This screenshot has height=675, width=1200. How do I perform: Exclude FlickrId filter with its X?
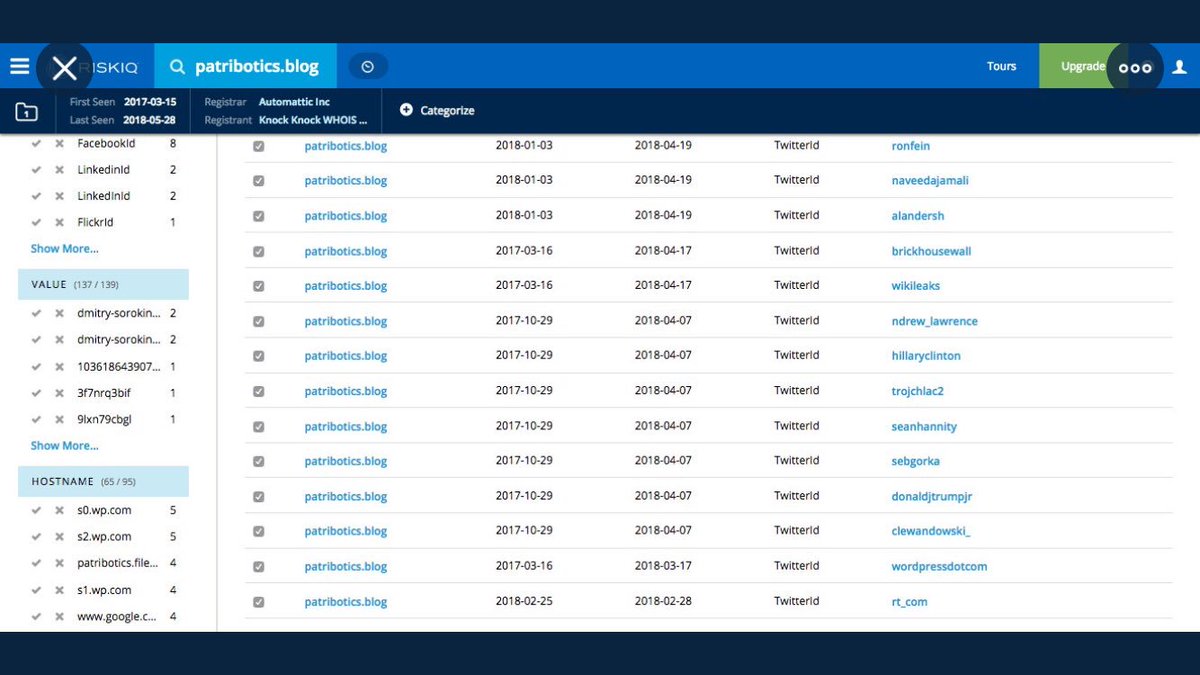(x=59, y=222)
